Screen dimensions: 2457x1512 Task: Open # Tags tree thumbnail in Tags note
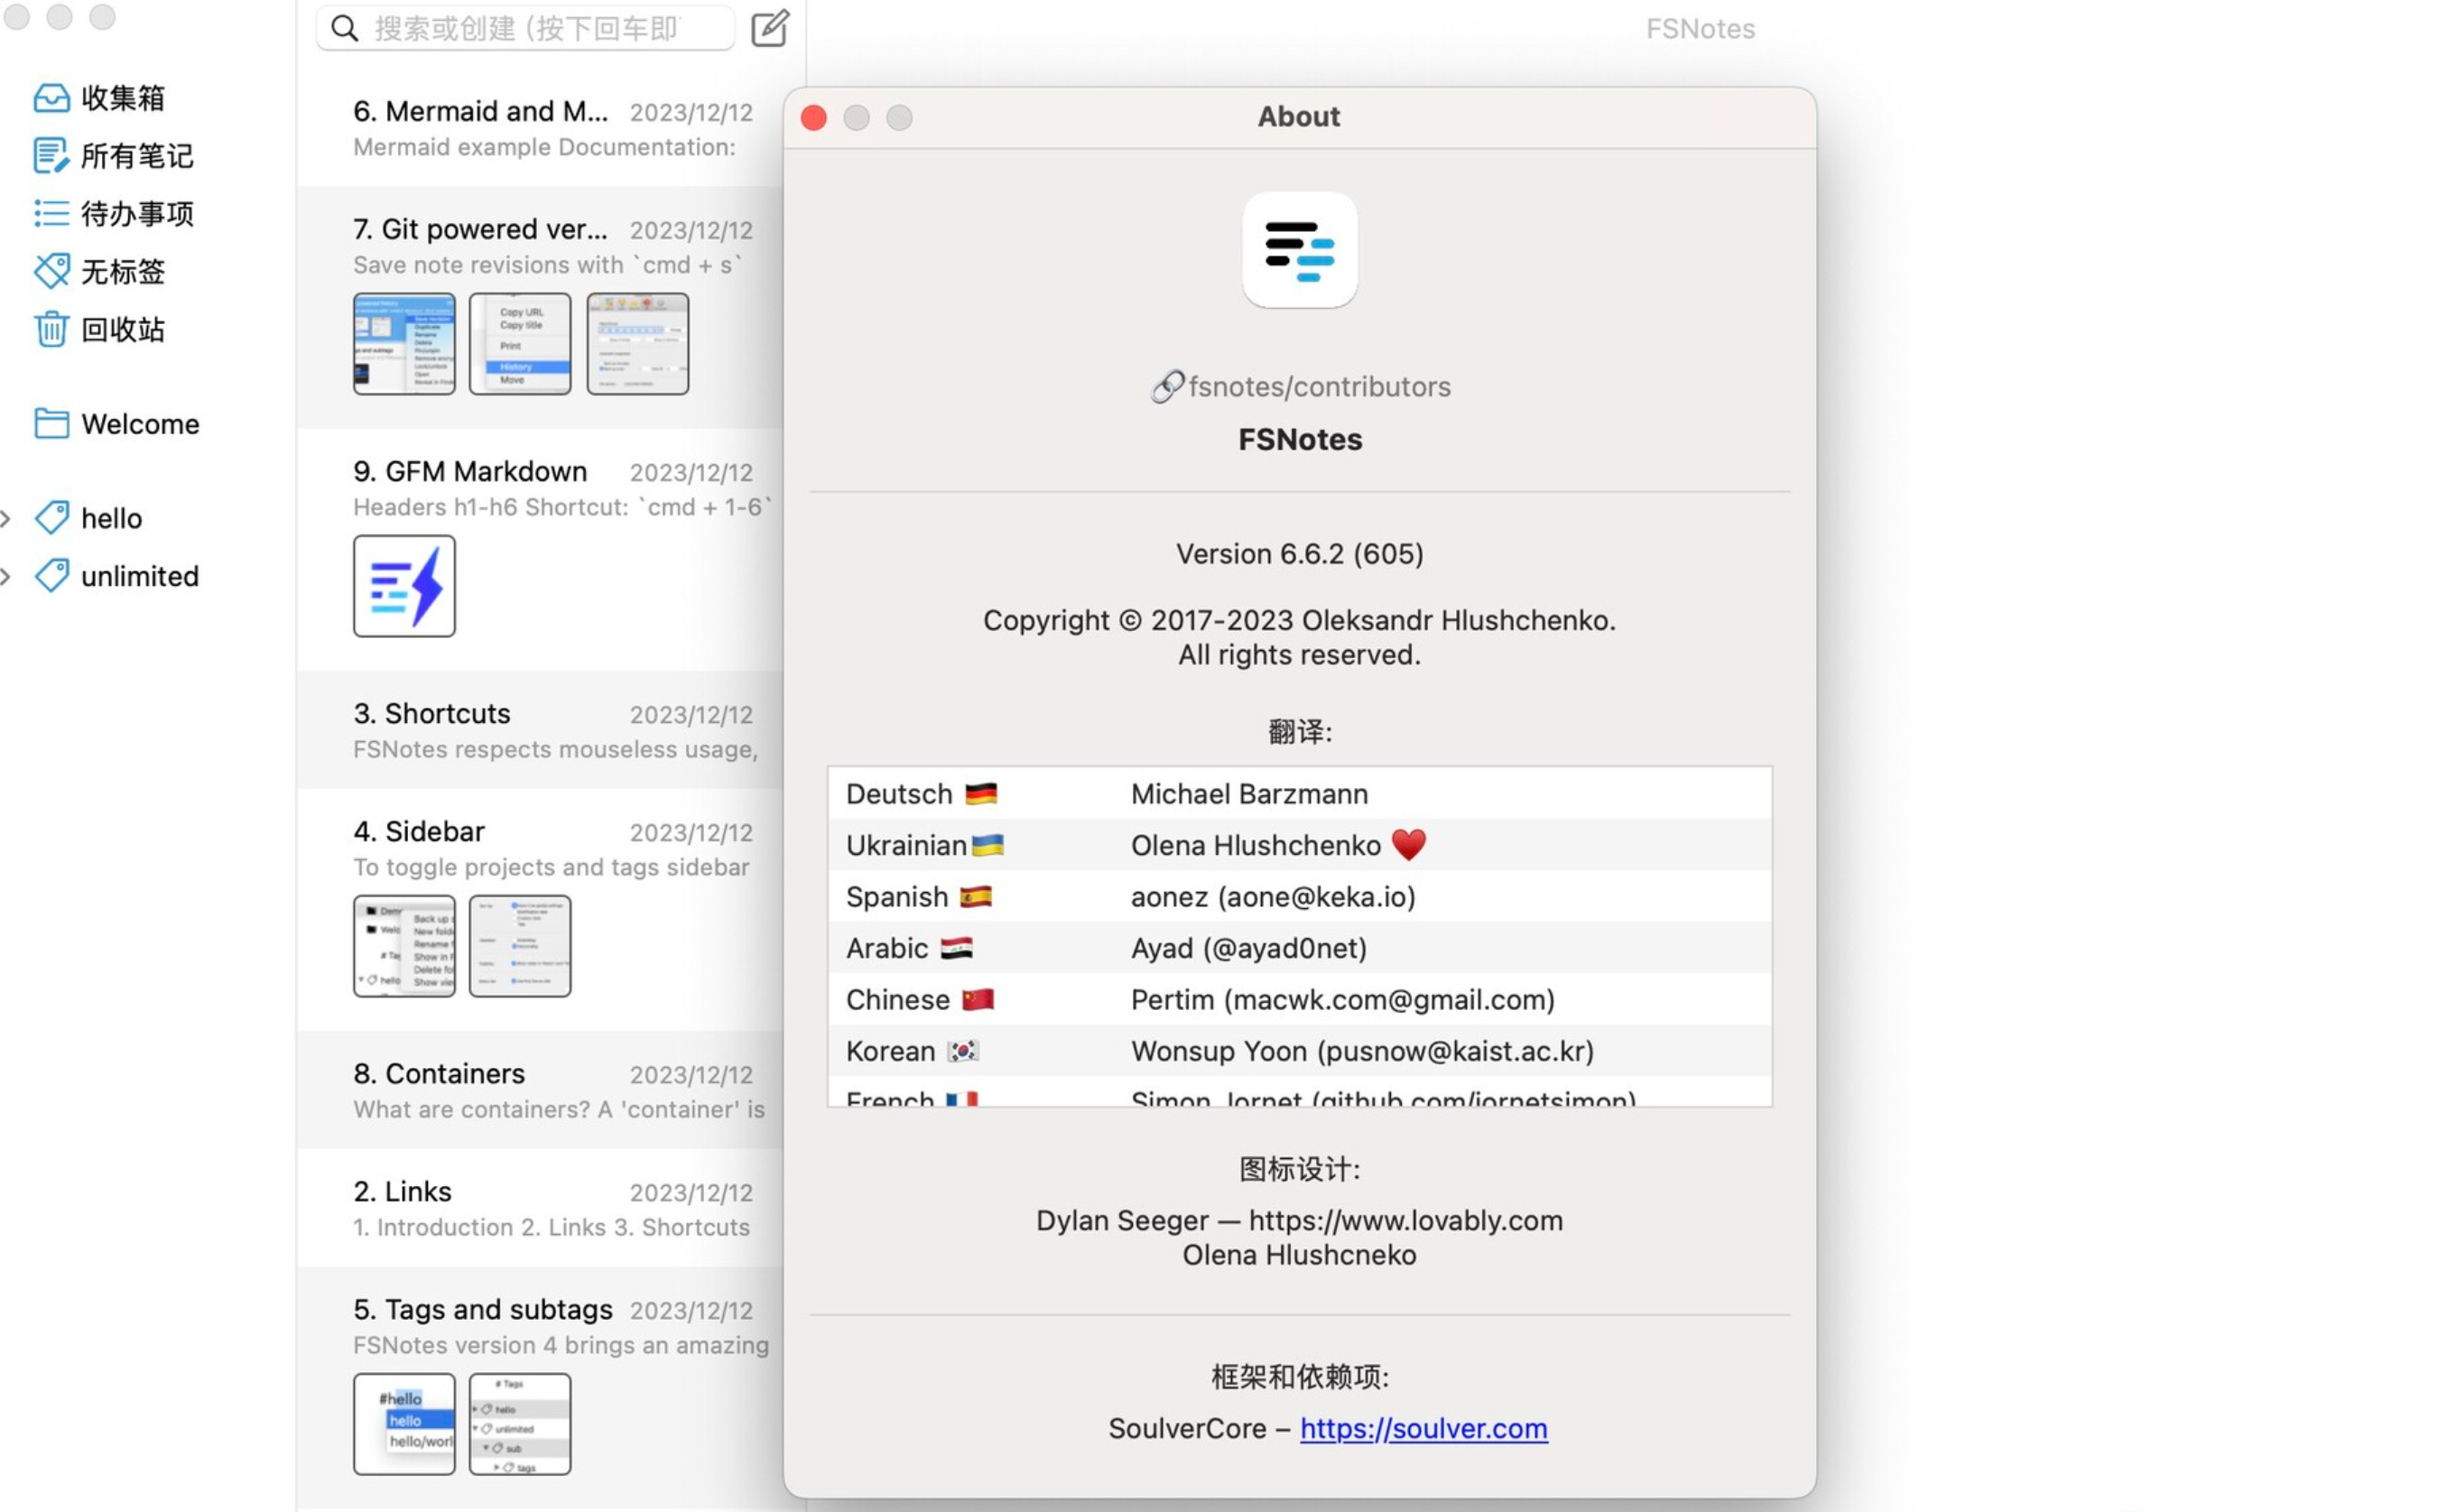pos(520,1424)
